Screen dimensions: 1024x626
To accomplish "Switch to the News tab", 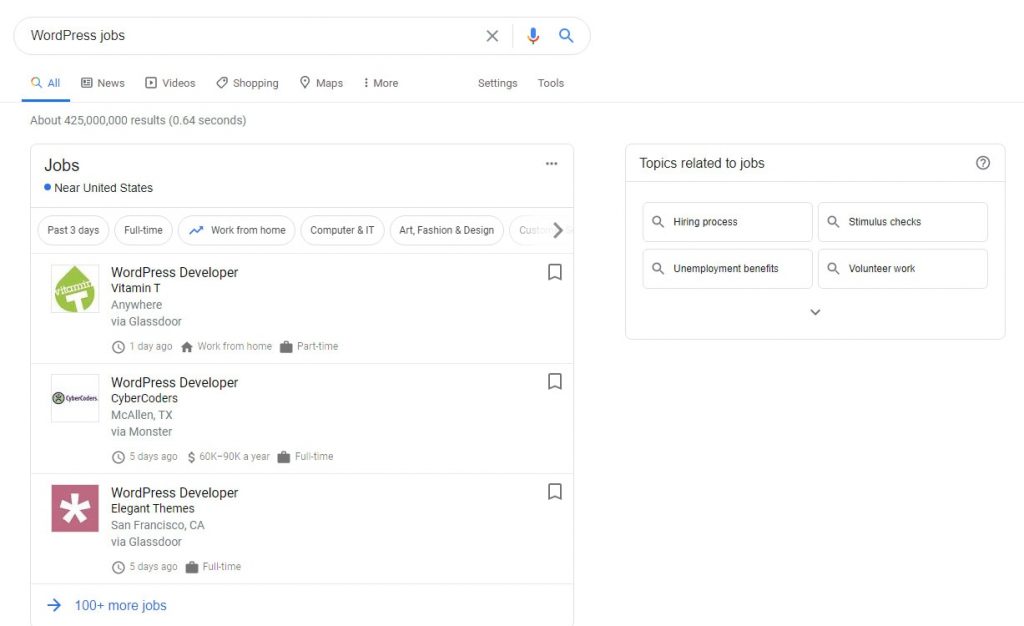I will click(102, 83).
